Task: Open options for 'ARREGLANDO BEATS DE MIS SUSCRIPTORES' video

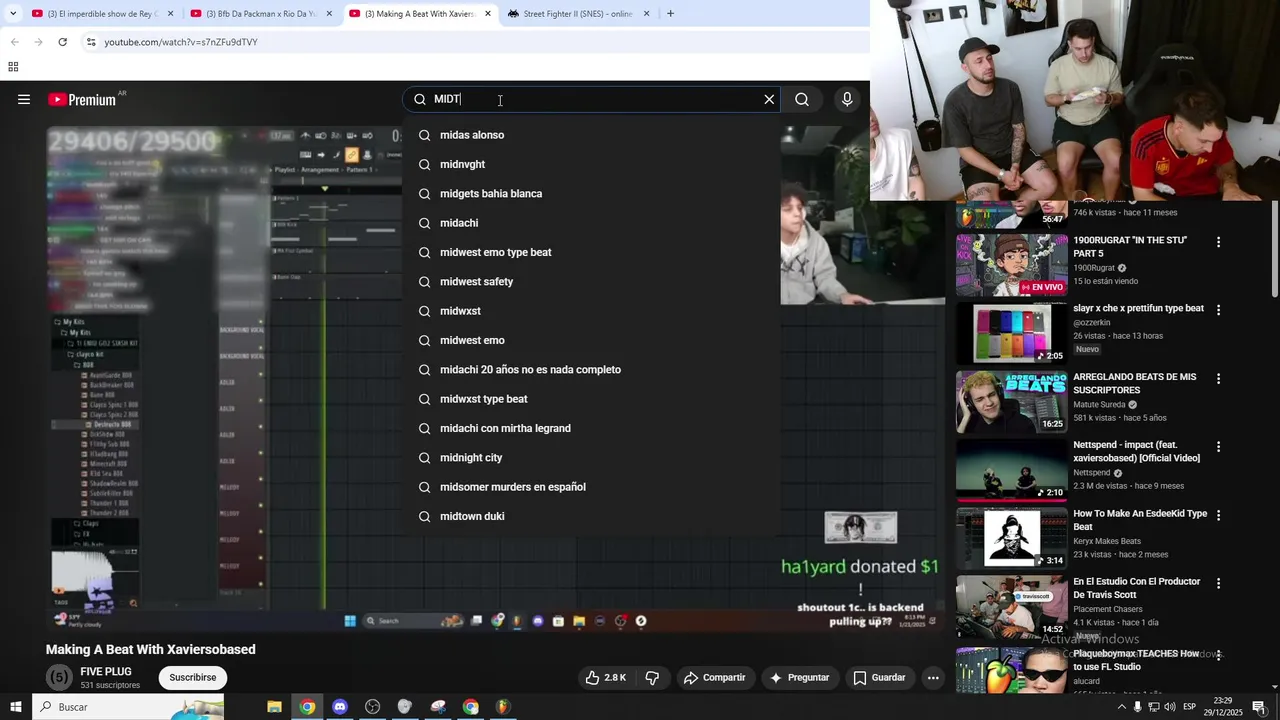Action: pyautogui.click(x=1218, y=379)
